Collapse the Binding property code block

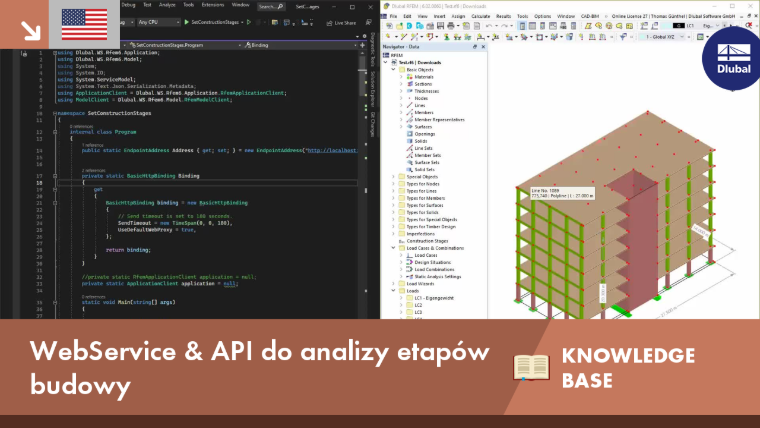point(55,176)
